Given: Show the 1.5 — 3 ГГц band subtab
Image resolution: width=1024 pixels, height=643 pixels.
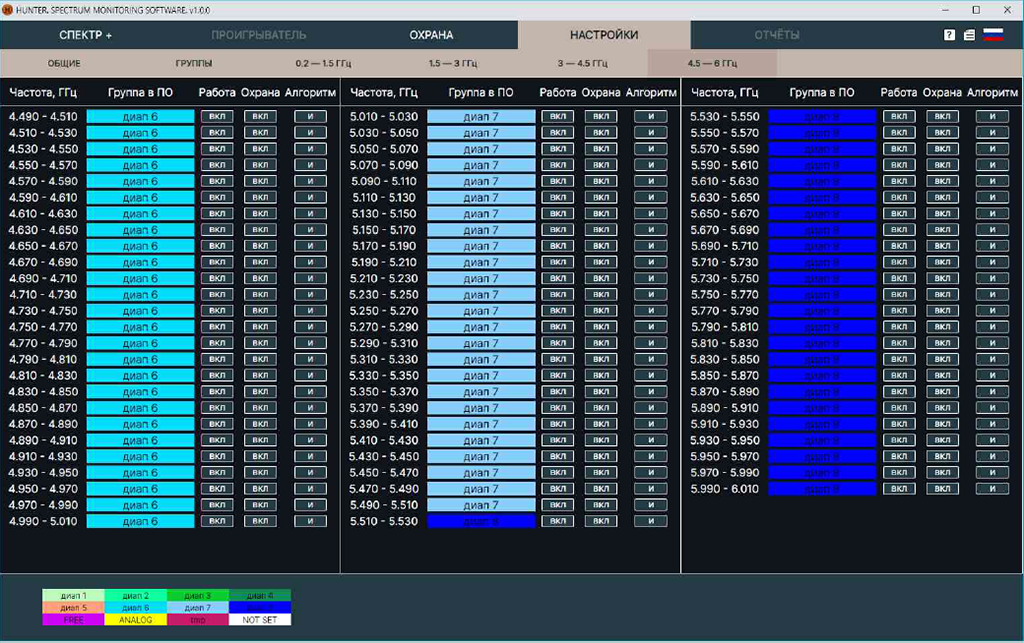Looking at the screenshot, I should pyautogui.click(x=453, y=63).
